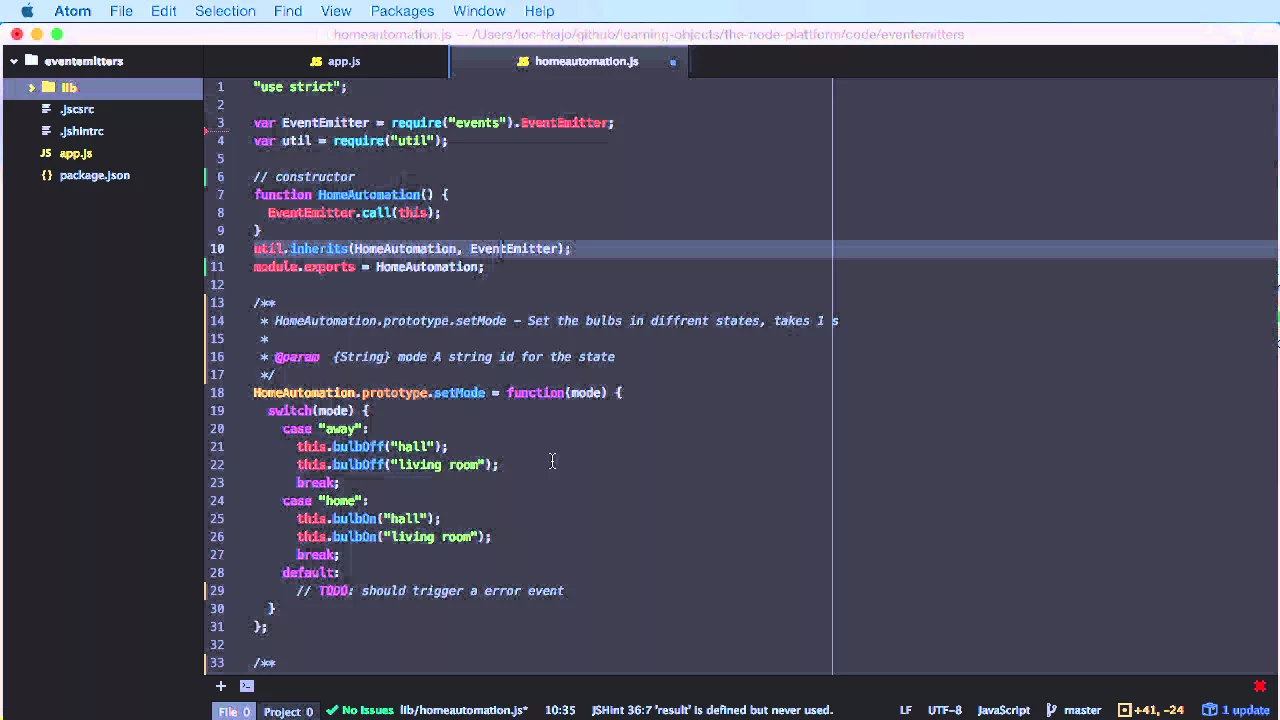Open package.json from the tree view
1280x720 pixels.
click(95, 175)
